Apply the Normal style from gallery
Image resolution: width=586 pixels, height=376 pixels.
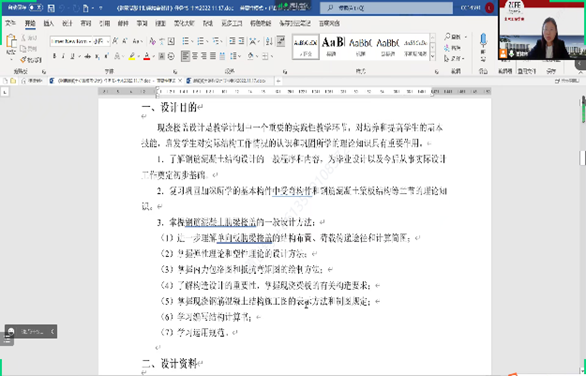[x=305, y=47]
